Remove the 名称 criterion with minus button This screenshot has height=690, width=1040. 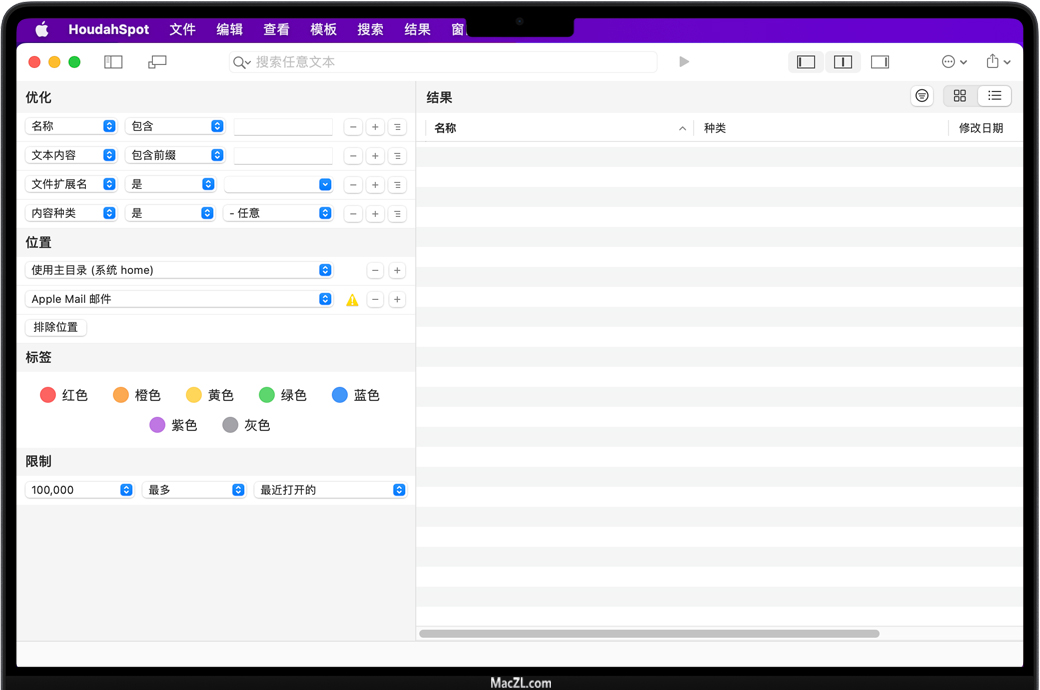pos(353,127)
